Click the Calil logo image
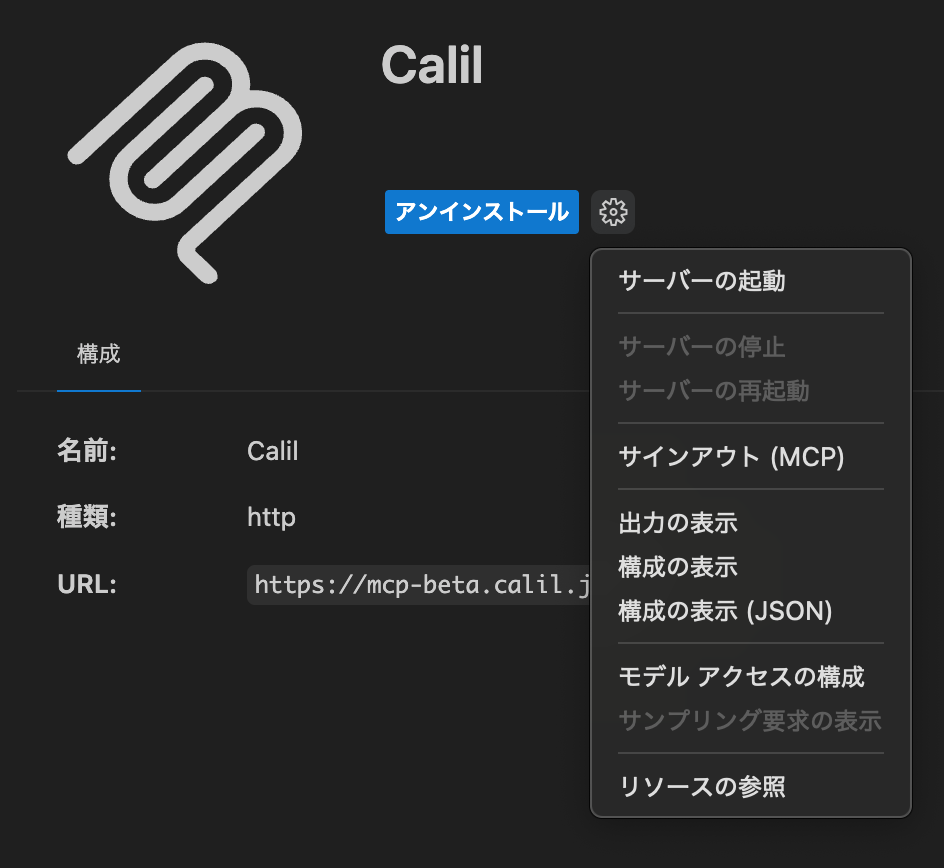 [x=183, y=160]
